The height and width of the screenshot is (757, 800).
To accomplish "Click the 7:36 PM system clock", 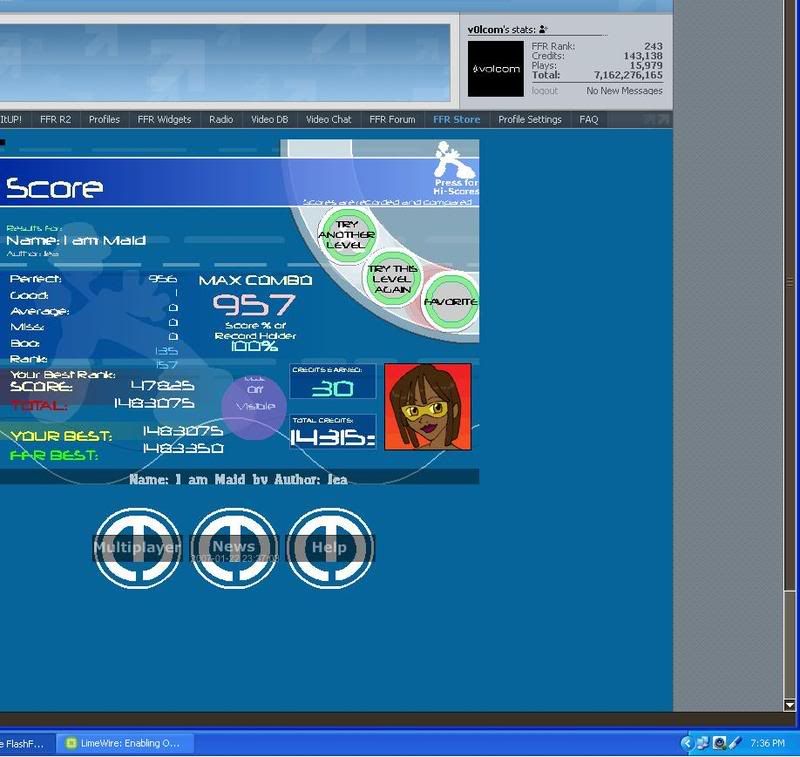I will click(767, 743).
